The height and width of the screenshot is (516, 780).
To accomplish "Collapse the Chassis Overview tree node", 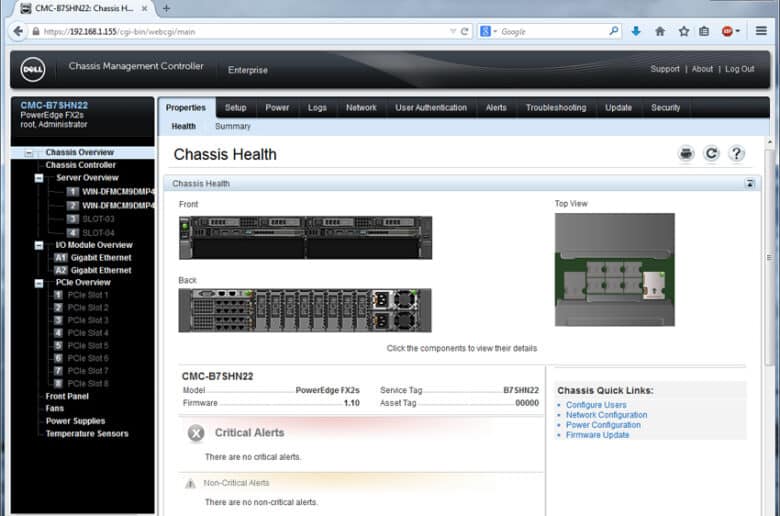I will pos(29,153).
